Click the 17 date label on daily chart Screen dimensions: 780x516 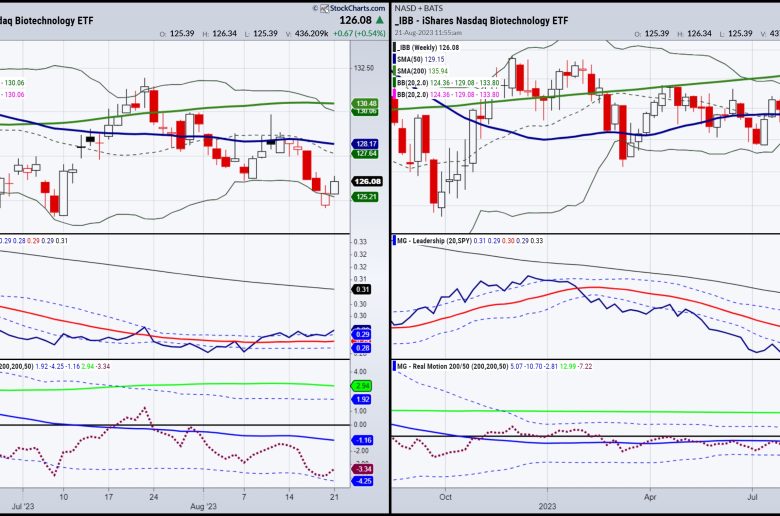click(108, 497)
